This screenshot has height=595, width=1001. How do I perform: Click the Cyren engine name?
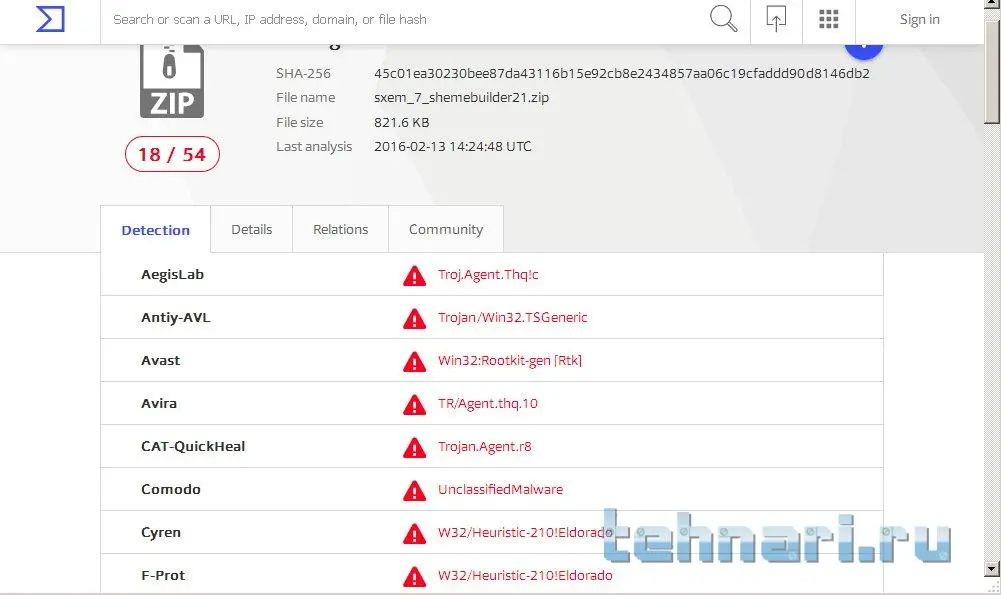coord(161,532)
